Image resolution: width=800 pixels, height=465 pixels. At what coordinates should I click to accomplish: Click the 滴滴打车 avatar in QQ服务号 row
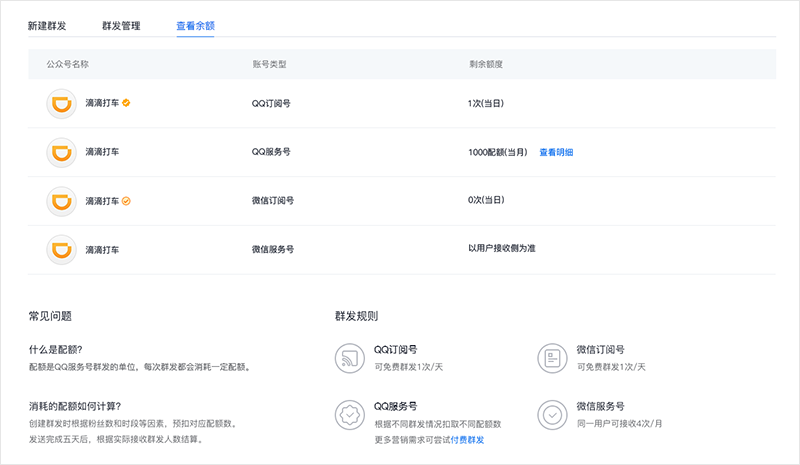(x=62, y=152)
